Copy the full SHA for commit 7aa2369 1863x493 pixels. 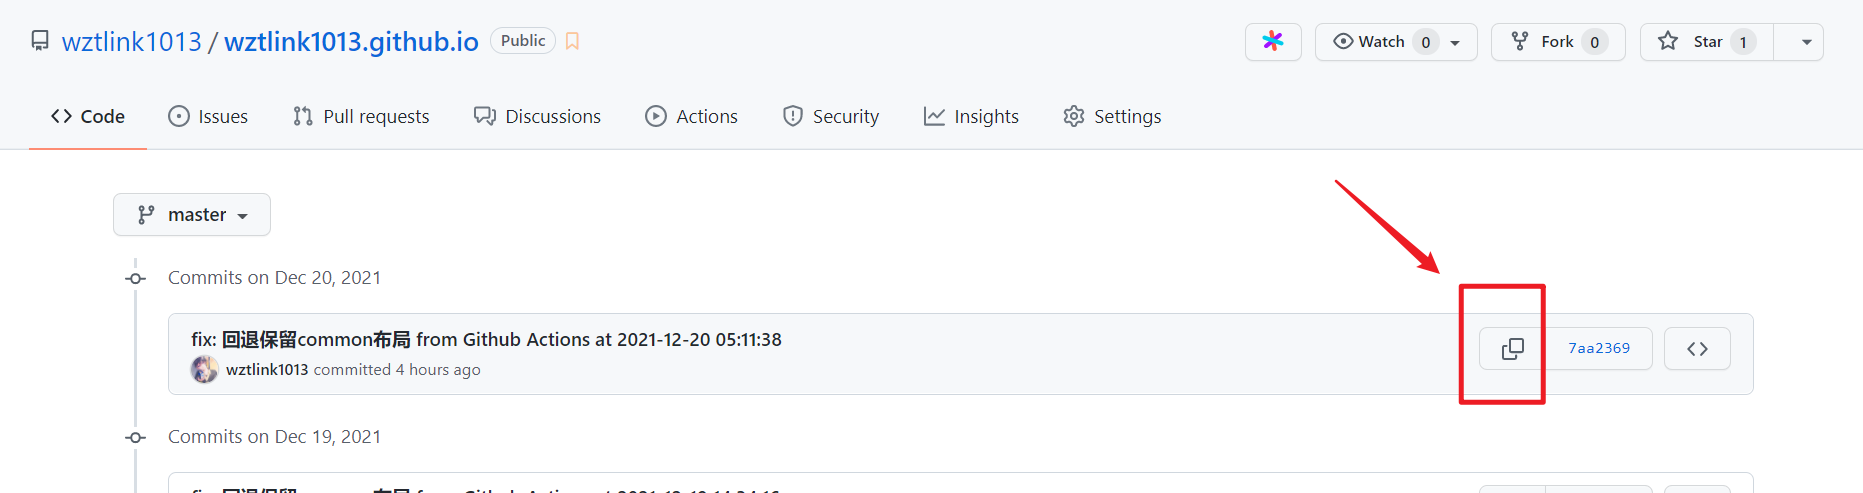1512,349
